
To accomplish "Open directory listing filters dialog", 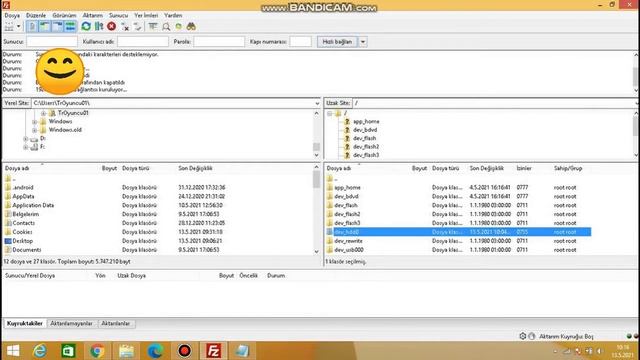I will pyautogui.click(x=153, y=27).
